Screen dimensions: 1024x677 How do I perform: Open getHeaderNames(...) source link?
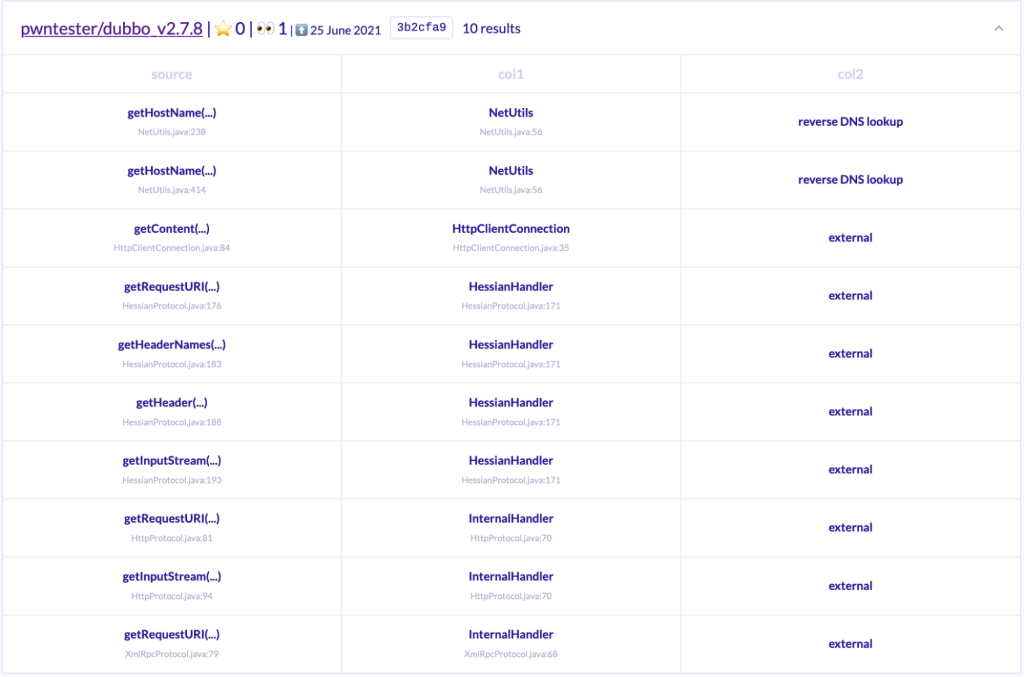tap(171, 345)
